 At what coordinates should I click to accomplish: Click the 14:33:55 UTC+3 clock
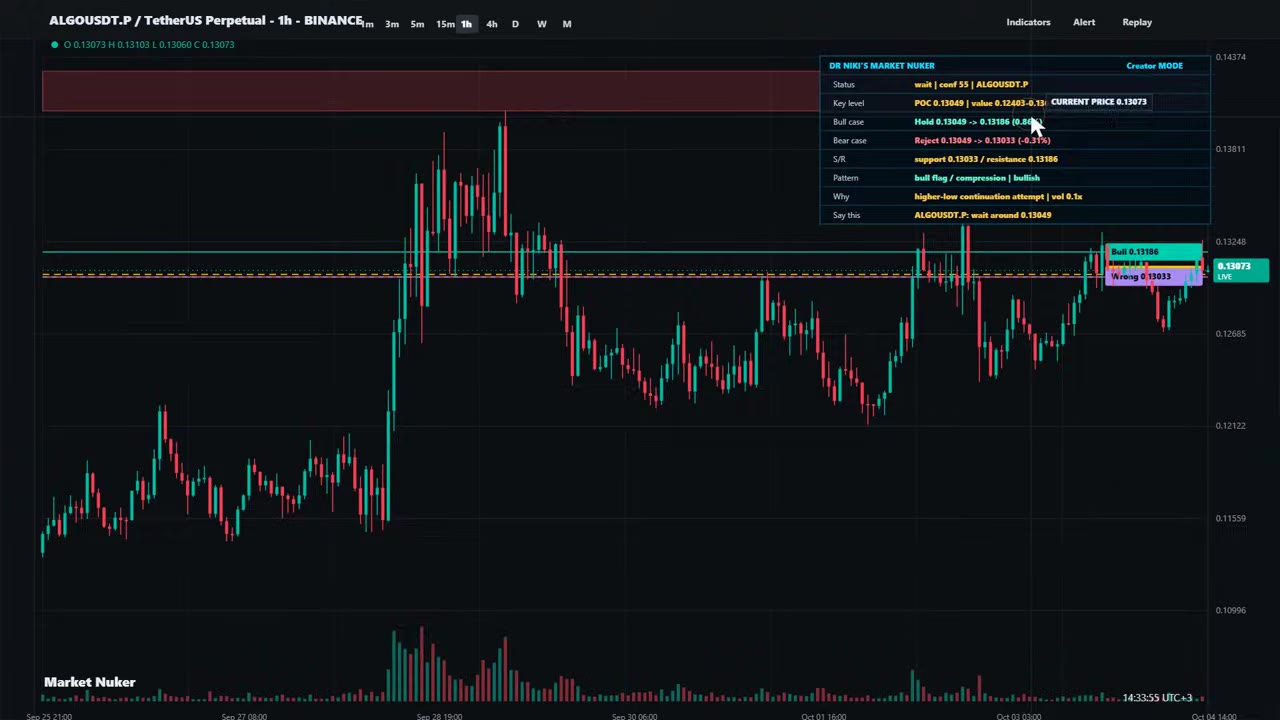(1157, 698)
